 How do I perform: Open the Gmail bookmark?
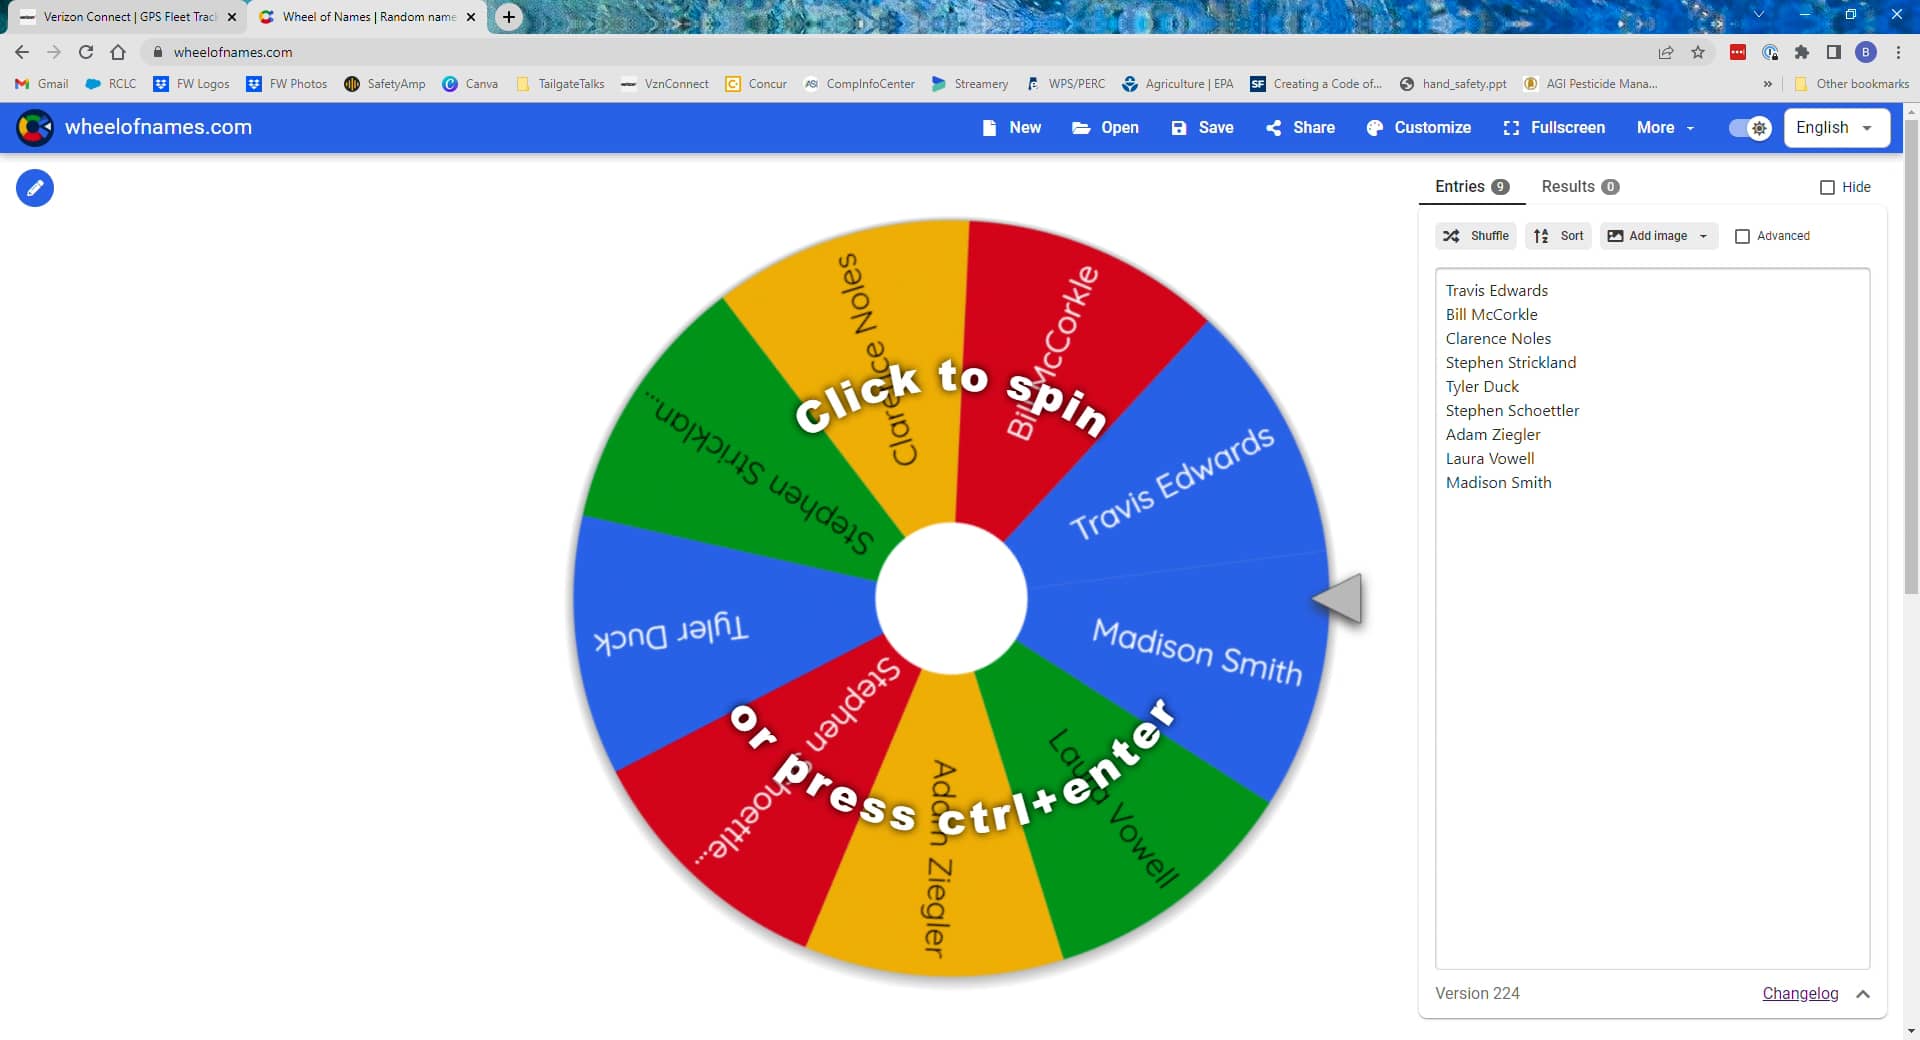click(40, 84)
